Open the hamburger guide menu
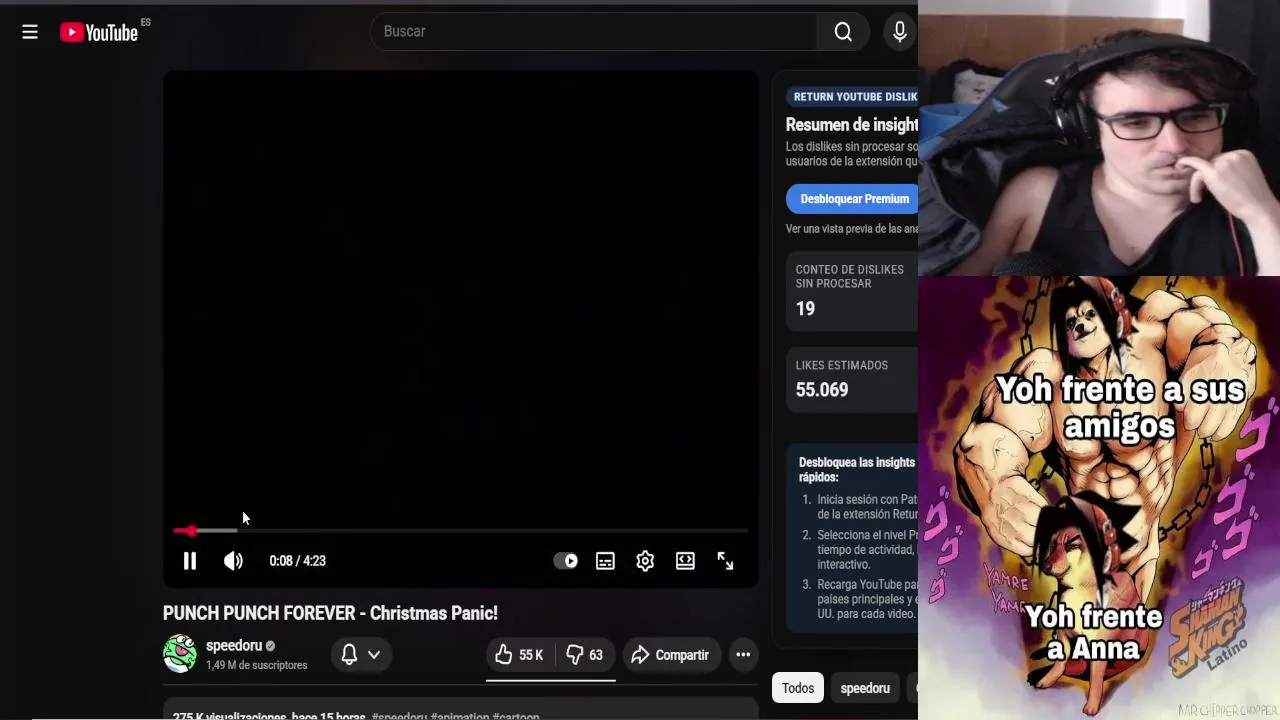 (30, 32)
